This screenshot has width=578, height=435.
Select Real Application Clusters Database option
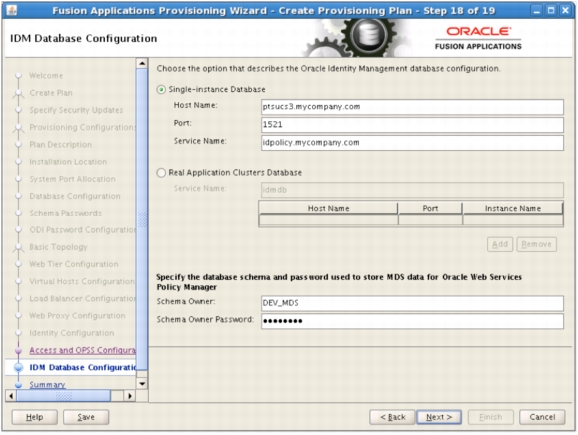(161, 173)
